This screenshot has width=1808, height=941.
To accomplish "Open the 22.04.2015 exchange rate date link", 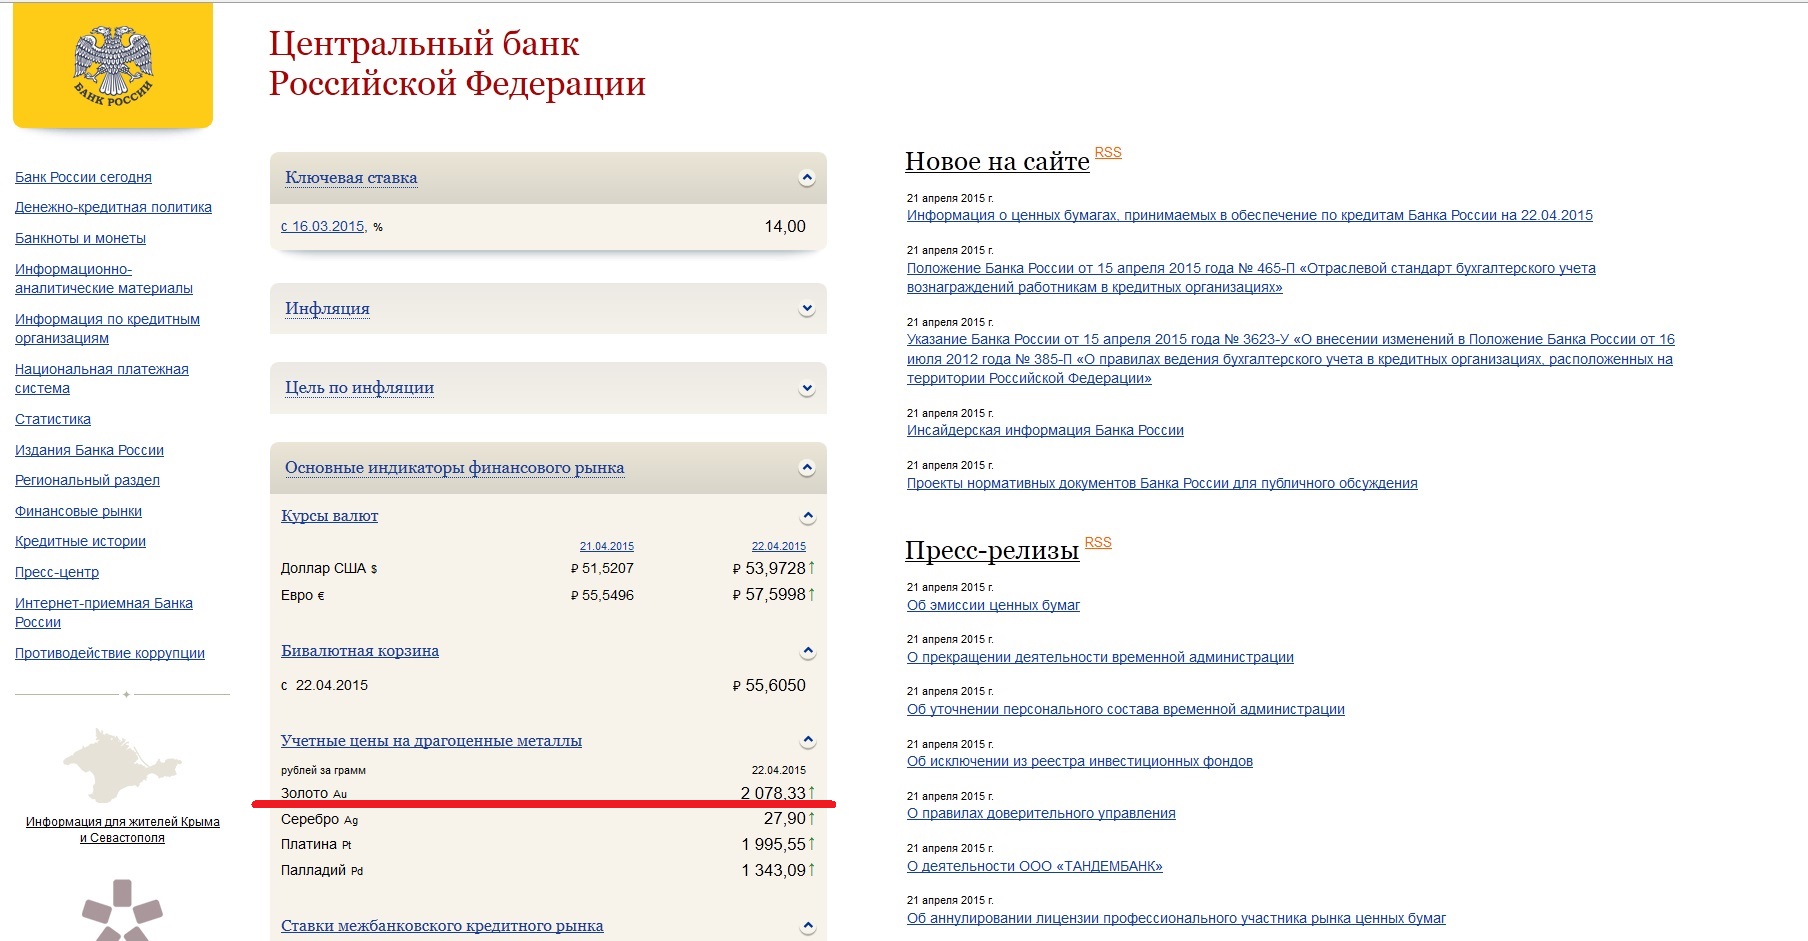I will click(x=778, y=546).
